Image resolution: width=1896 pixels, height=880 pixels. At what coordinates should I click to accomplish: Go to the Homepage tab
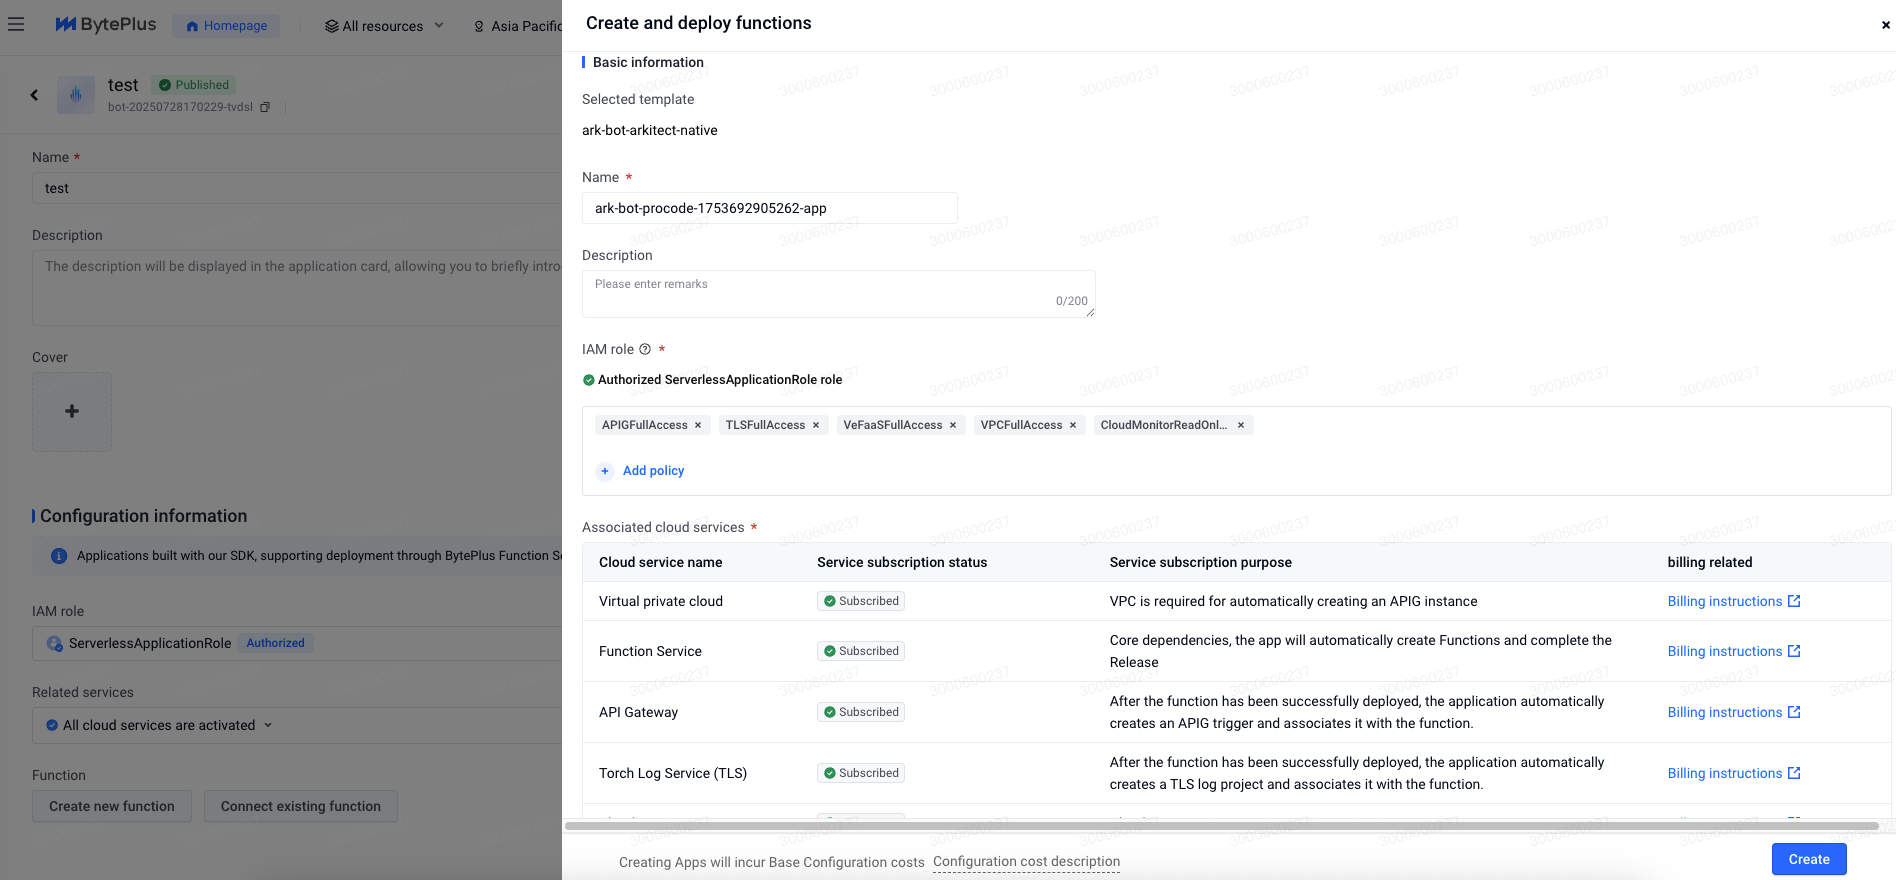click(226, 26)
